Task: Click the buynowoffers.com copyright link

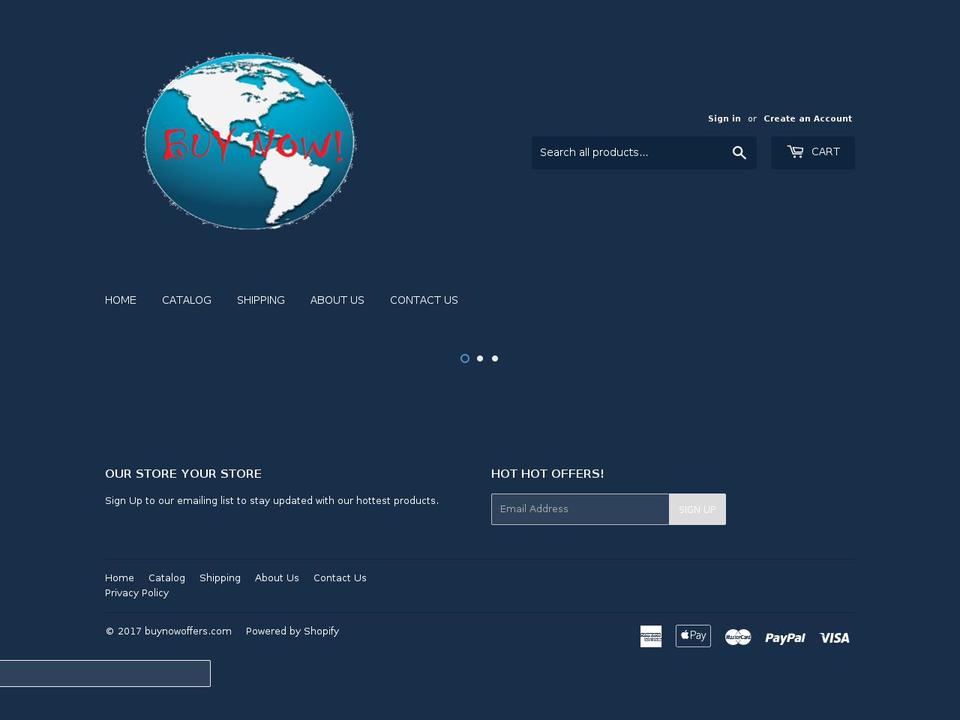Action: [188, 631]
